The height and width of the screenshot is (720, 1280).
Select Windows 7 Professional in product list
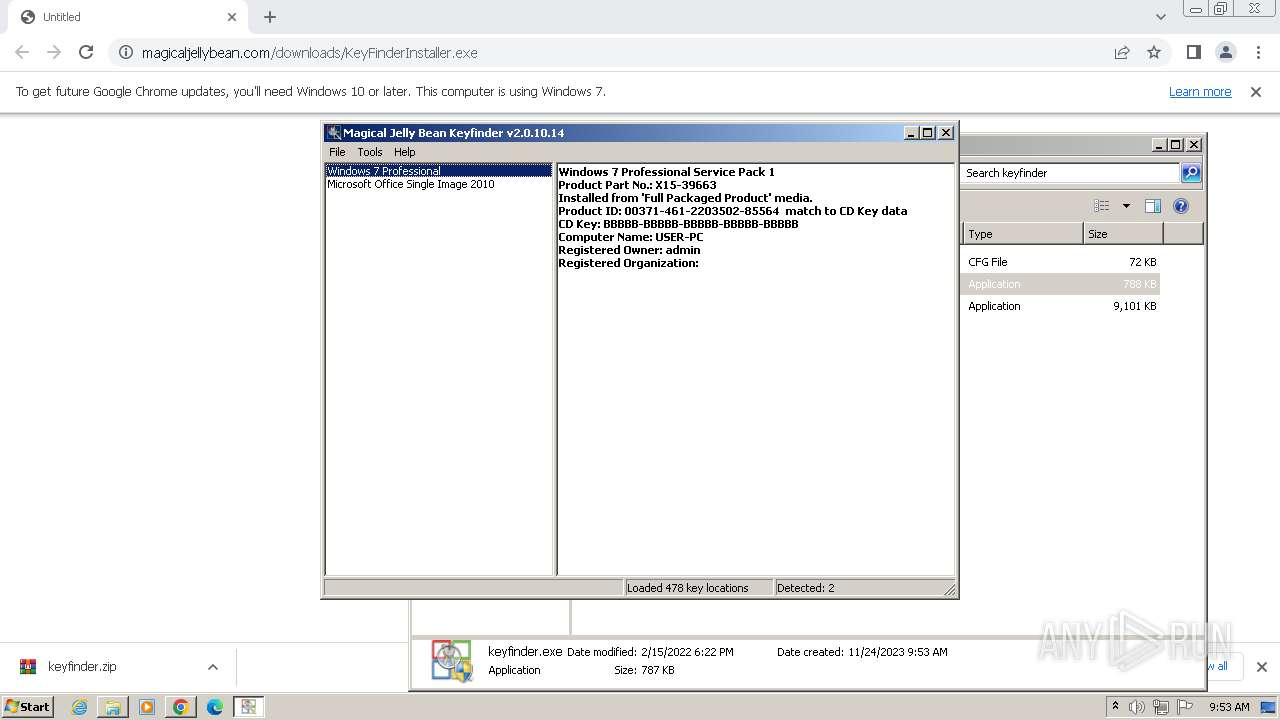click(438, 171)
